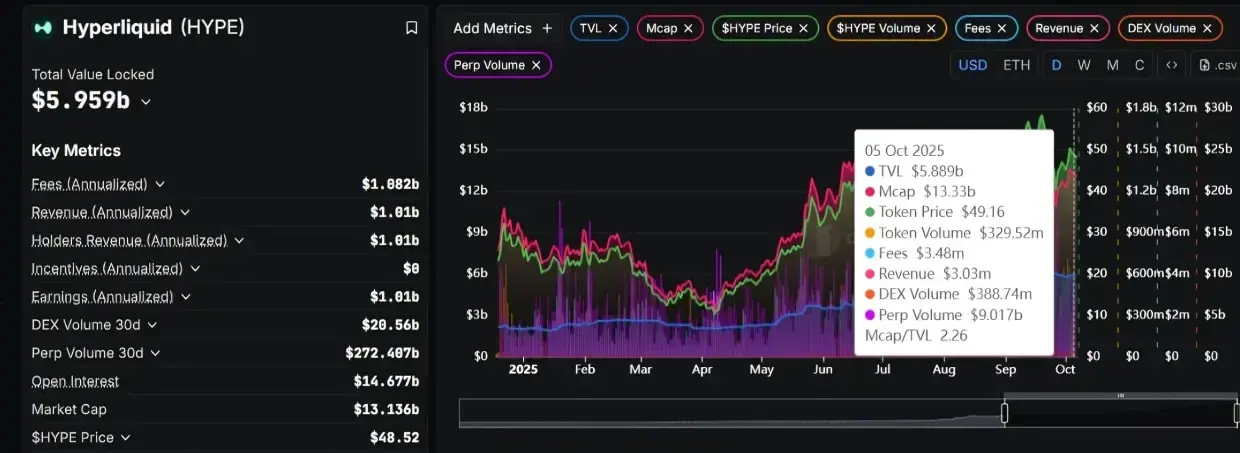Viewport: 1240px width, 453px height.
Task: Click Open Interest metric label
Action: (x=75, y=381)
